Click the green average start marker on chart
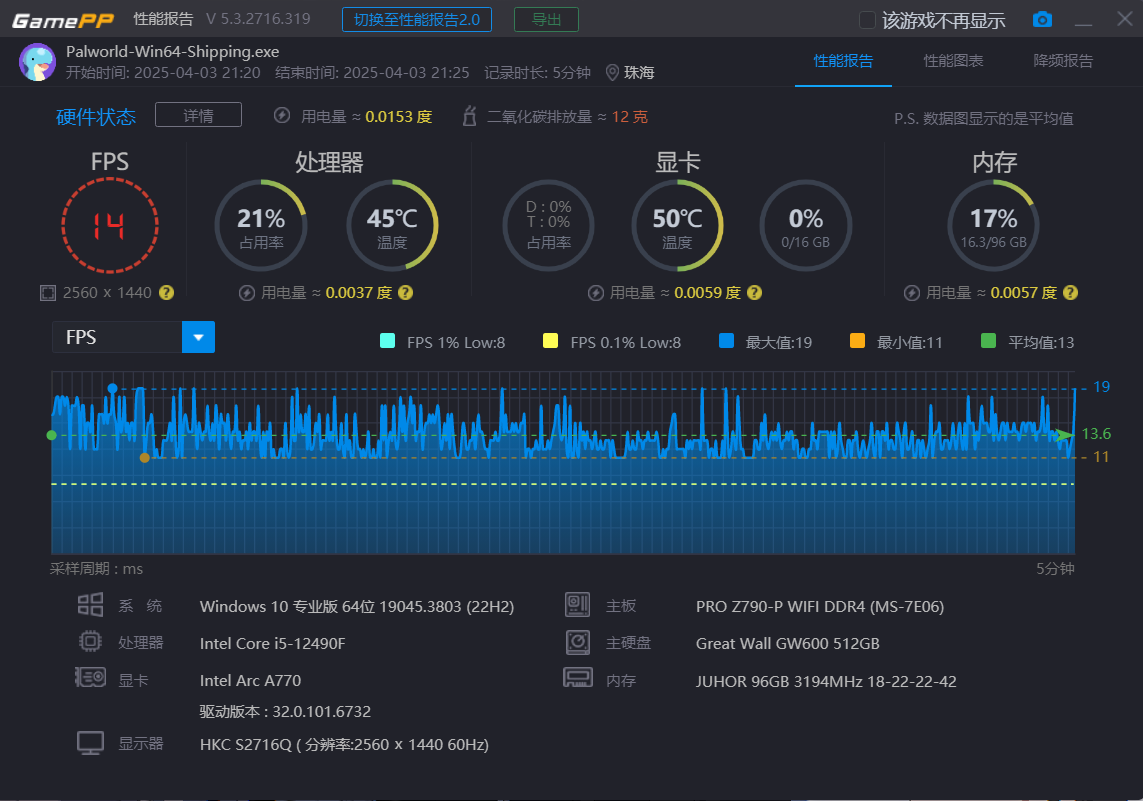Viewport: 1143px width, 801px height. (51, 435)
